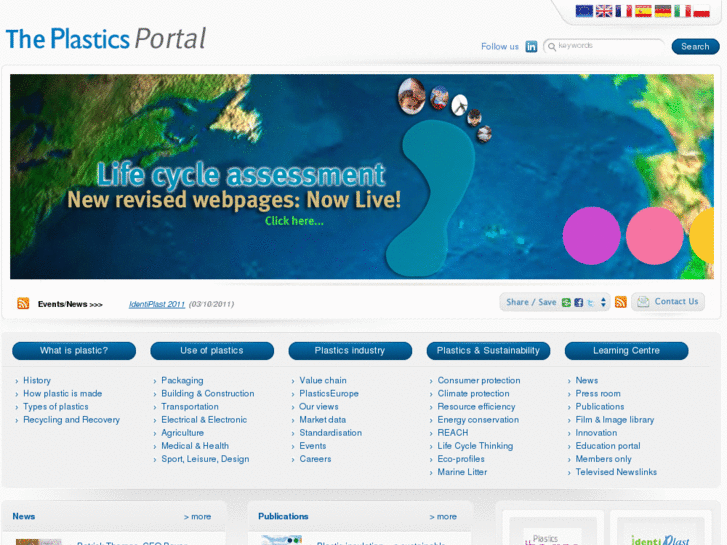Open 'Climate protection'

pyautogui.click(x=473, y=393)
